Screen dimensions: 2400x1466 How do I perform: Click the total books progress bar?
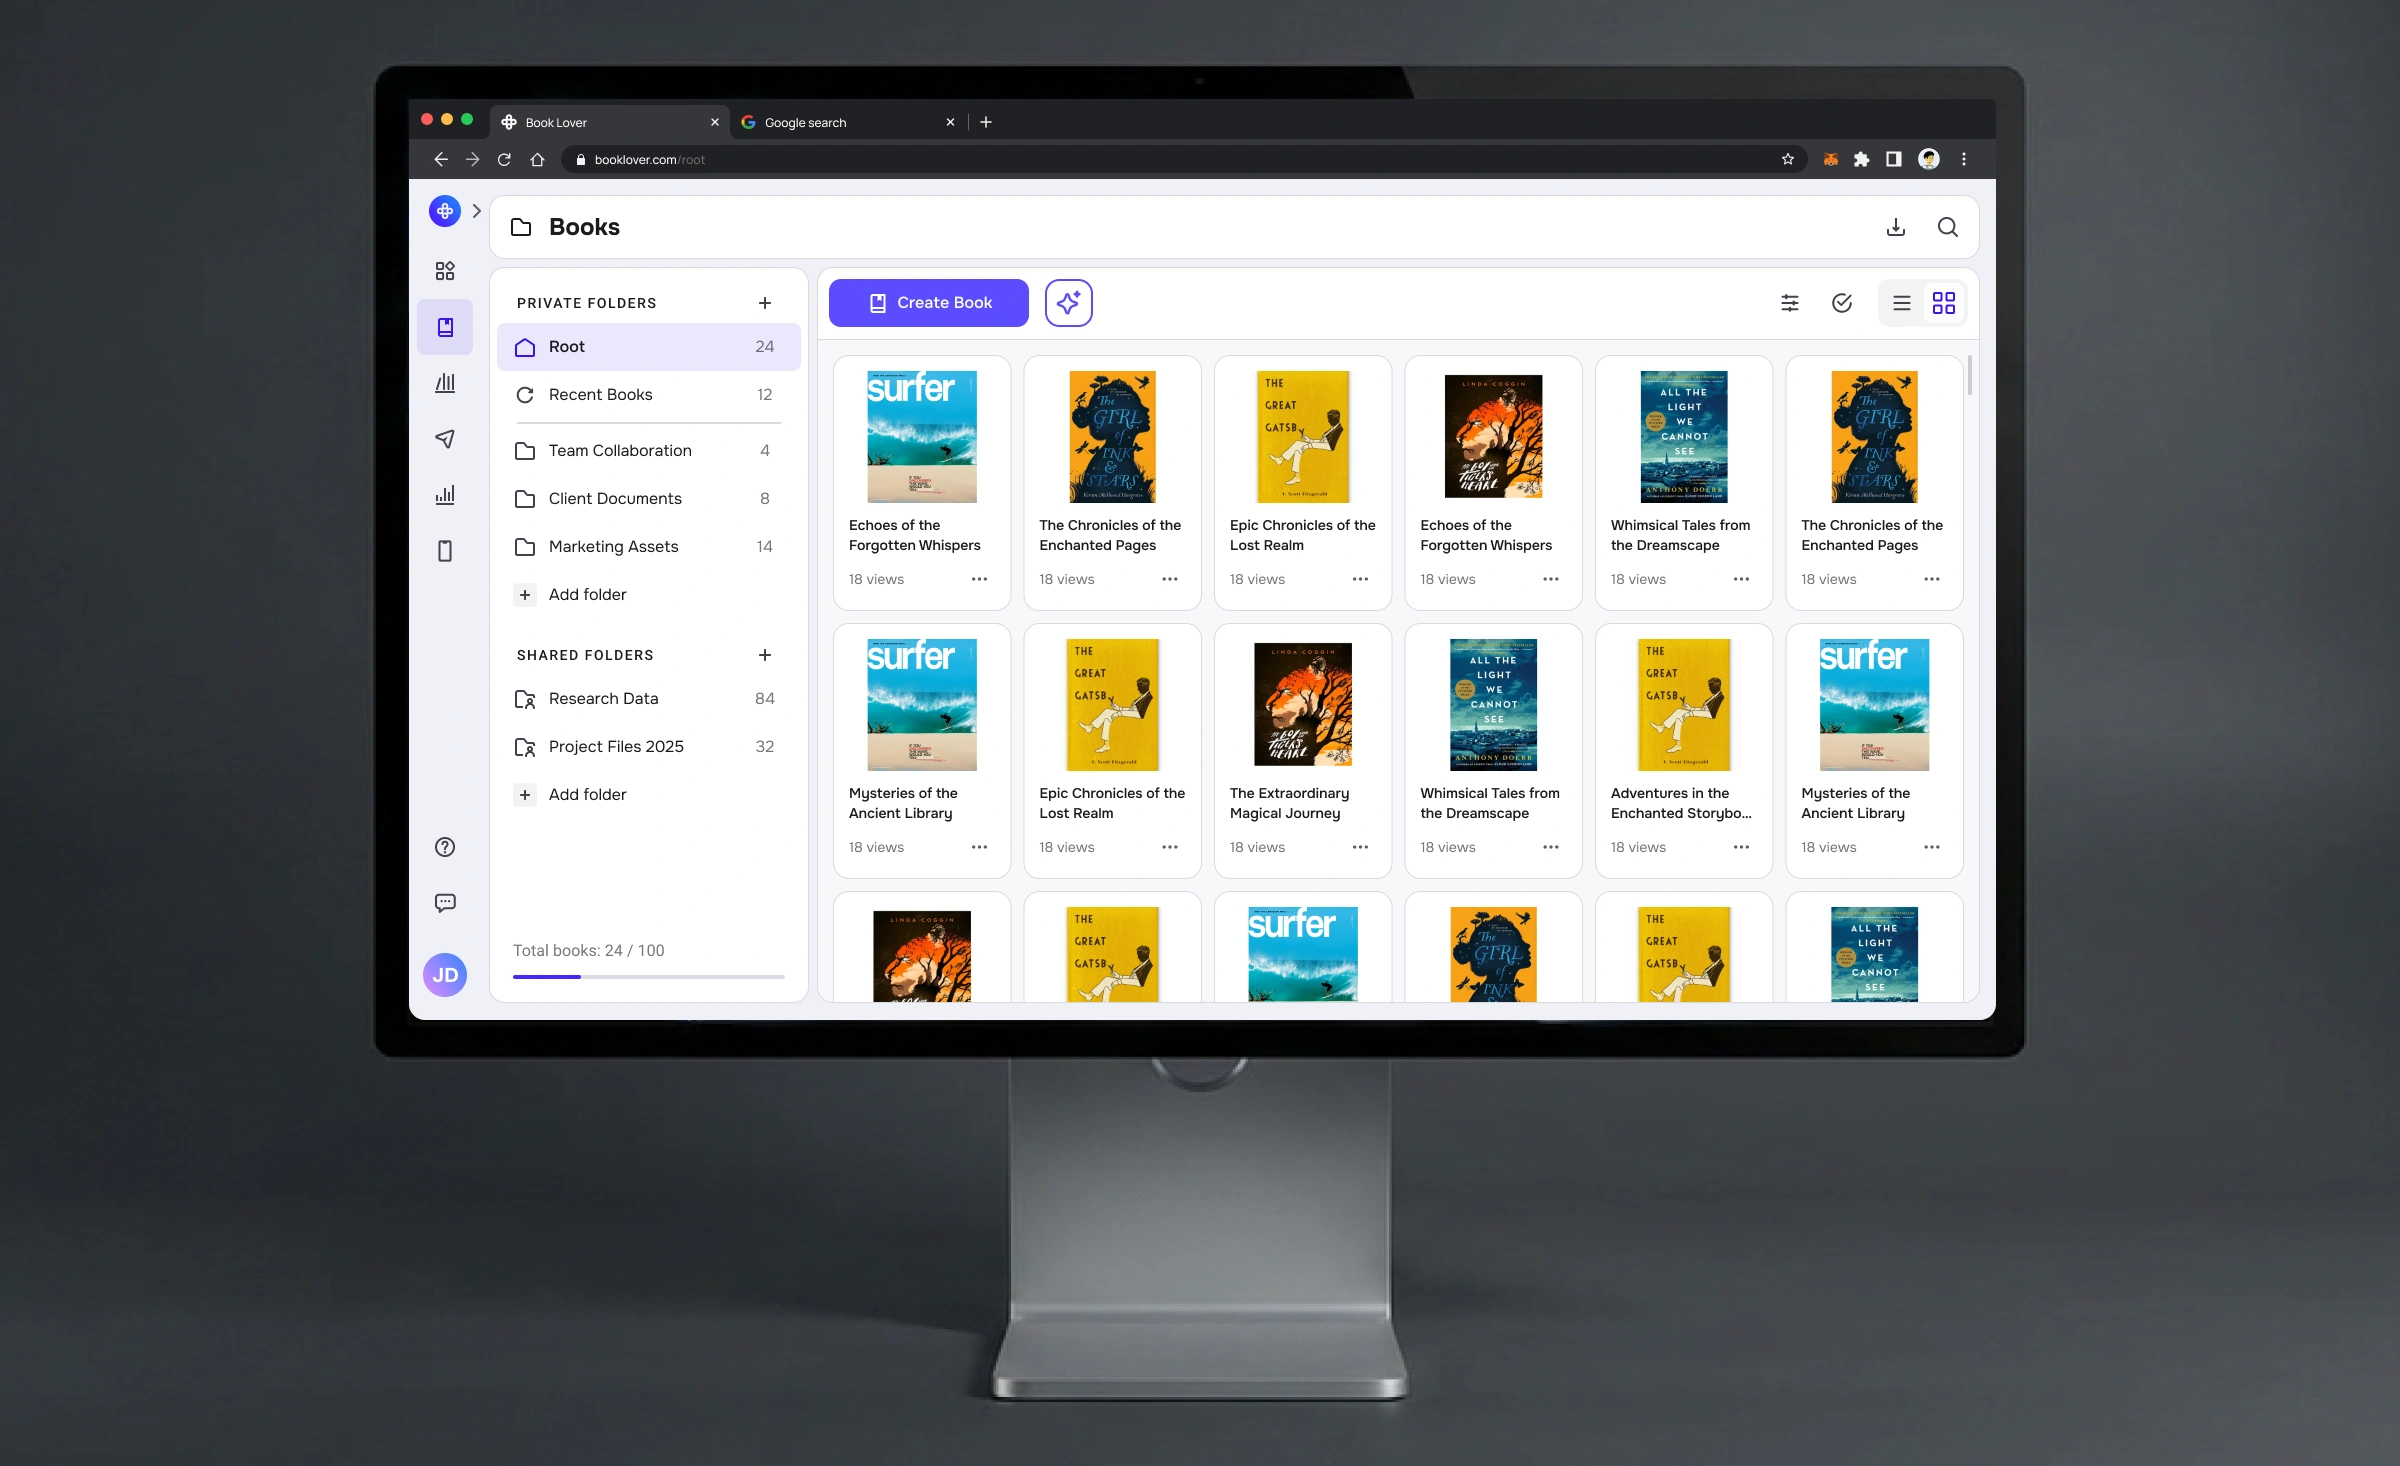pos(648,976)
